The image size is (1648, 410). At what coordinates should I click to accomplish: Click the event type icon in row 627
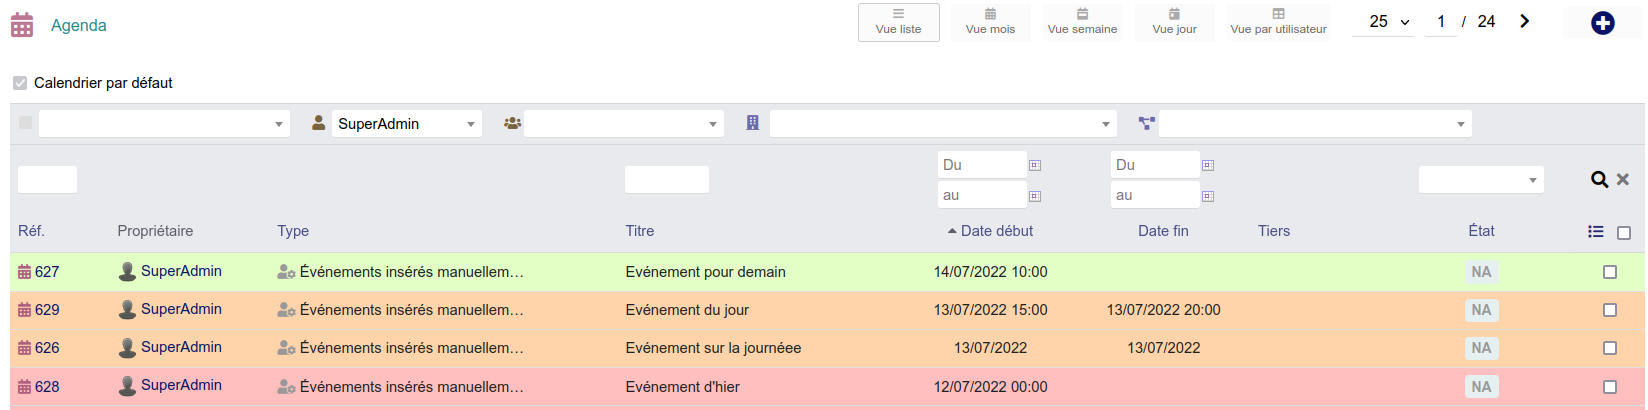286,272
